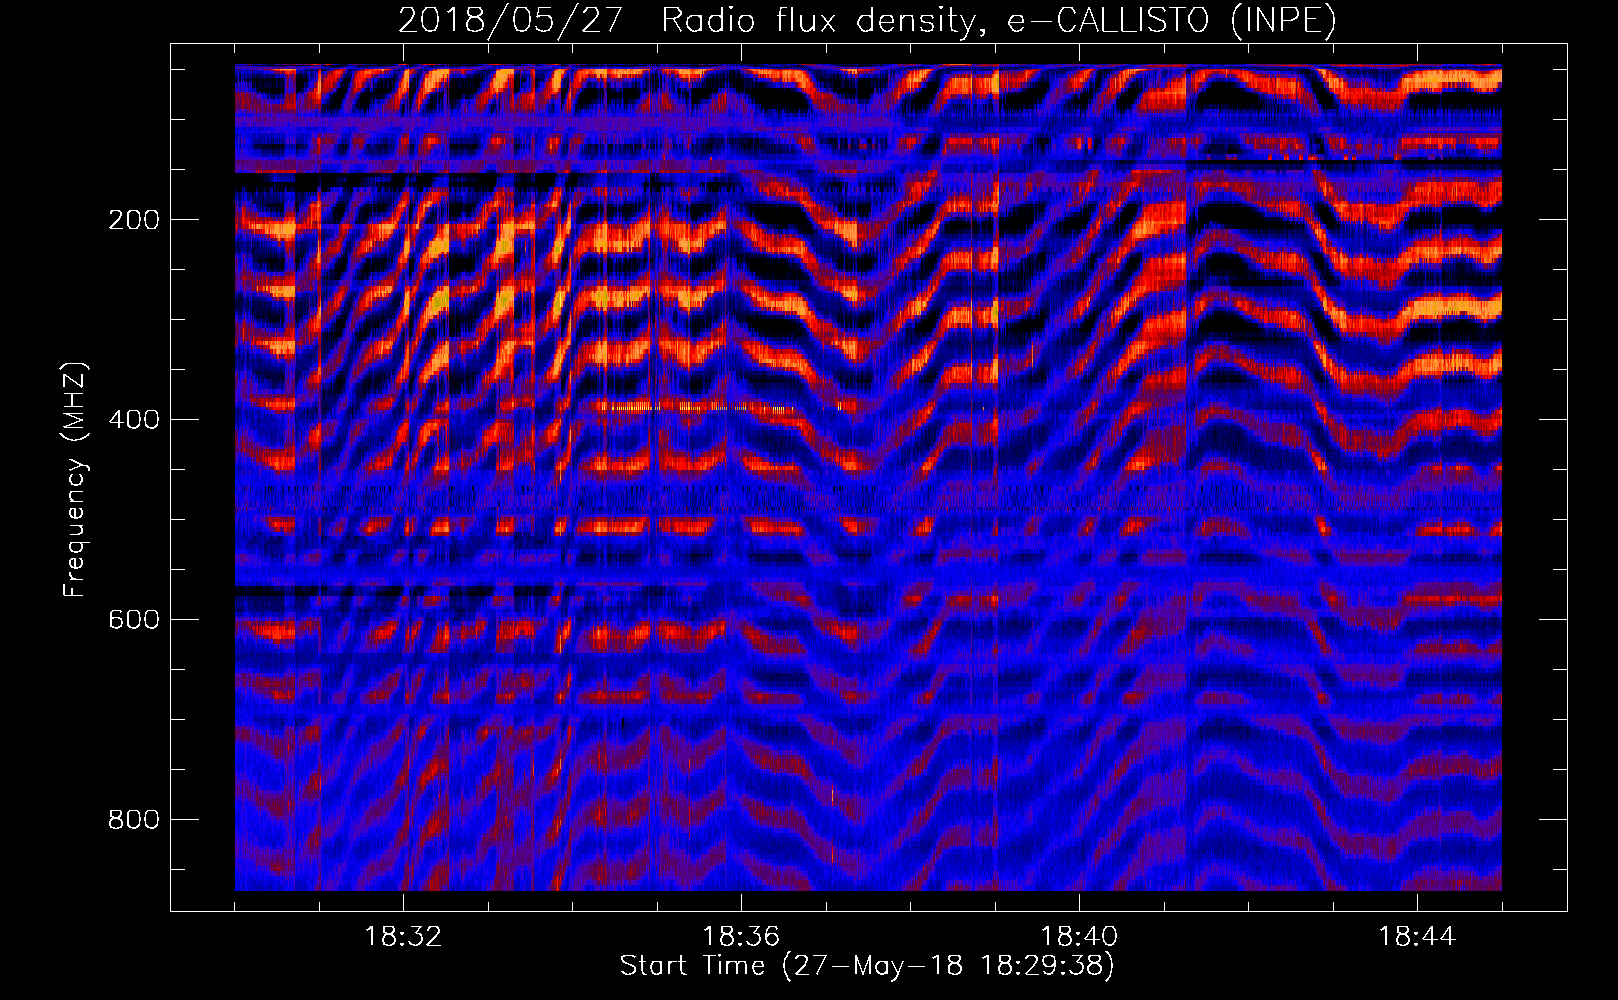Click the 18:36 time tick label
The height and width of the screenshot is (1000, 1618).
(741, 937)
